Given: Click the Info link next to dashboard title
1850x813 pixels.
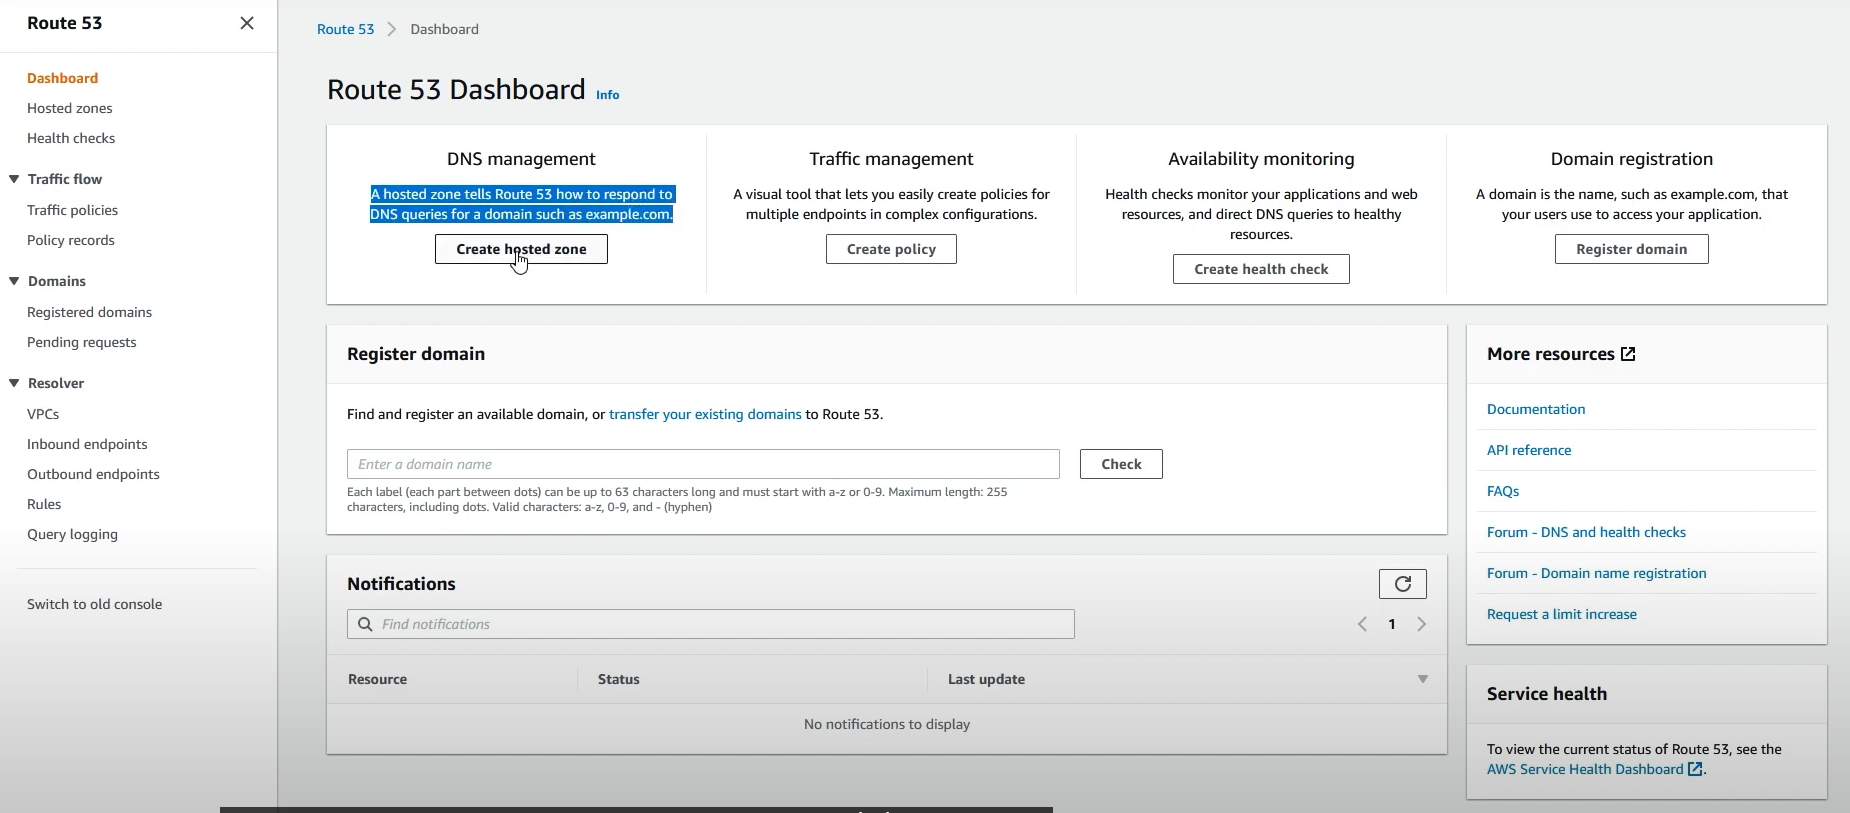Looking at the screenshot, I should point(608,95).
